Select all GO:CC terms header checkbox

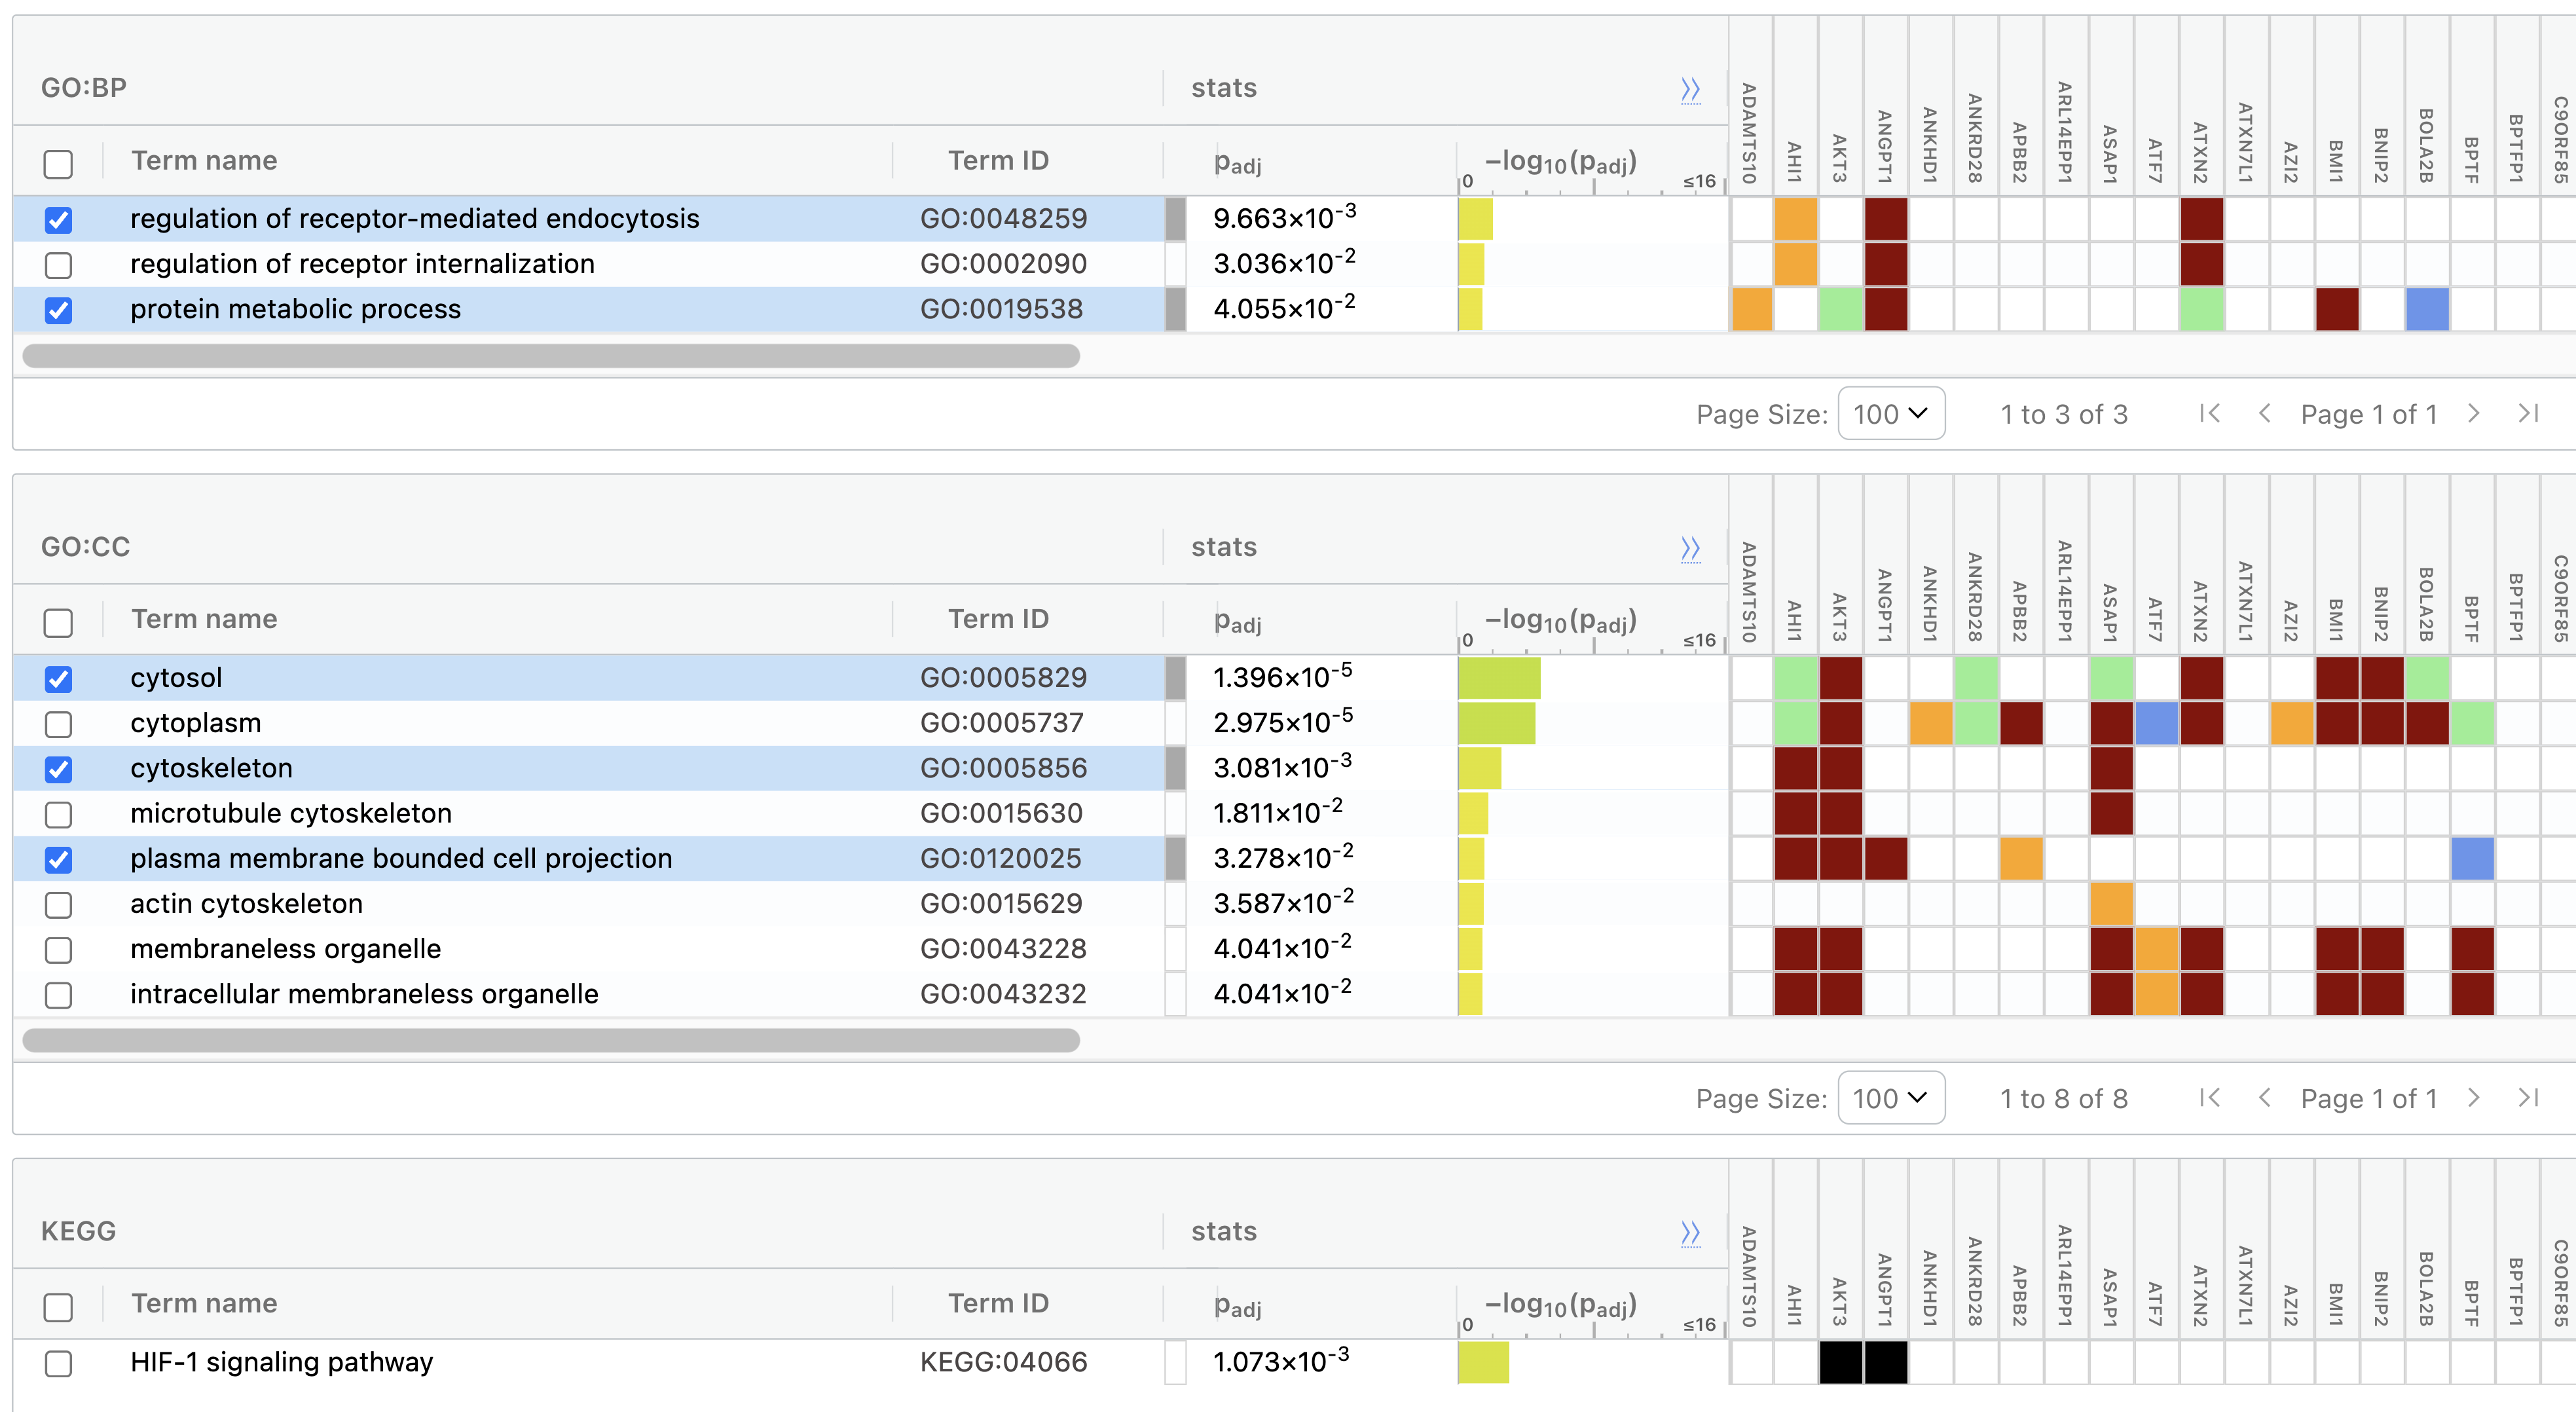59,622
